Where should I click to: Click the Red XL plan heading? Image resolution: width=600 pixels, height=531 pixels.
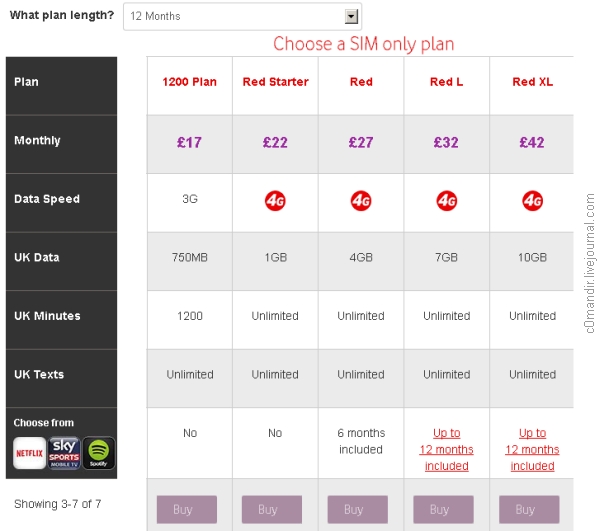[533, 82]
